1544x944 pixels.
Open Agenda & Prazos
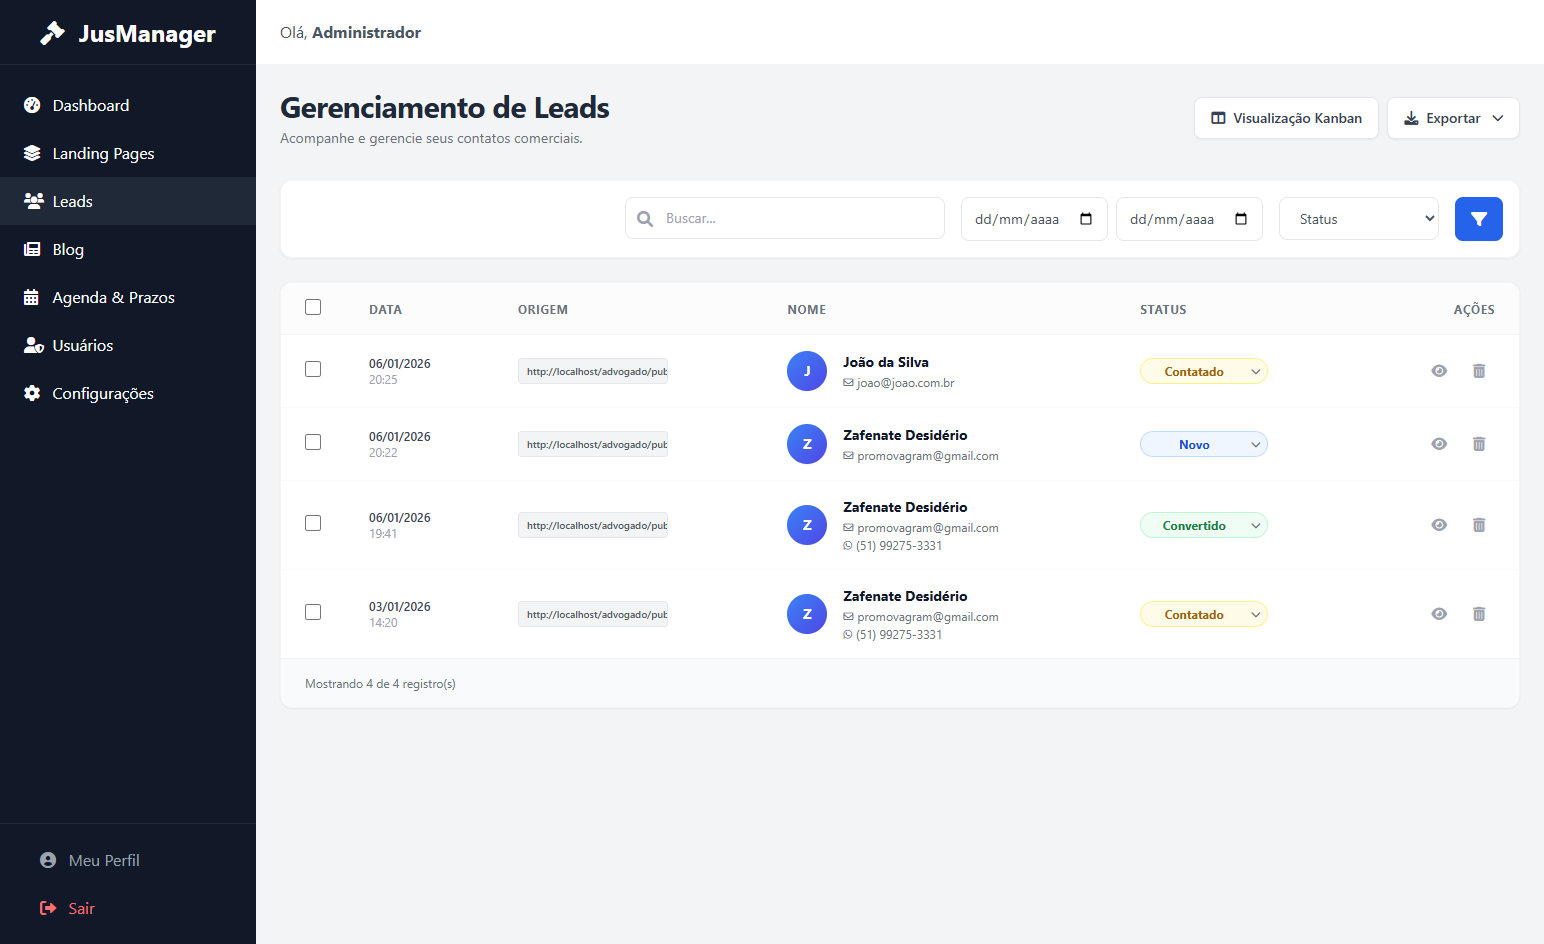click(113, 297)
